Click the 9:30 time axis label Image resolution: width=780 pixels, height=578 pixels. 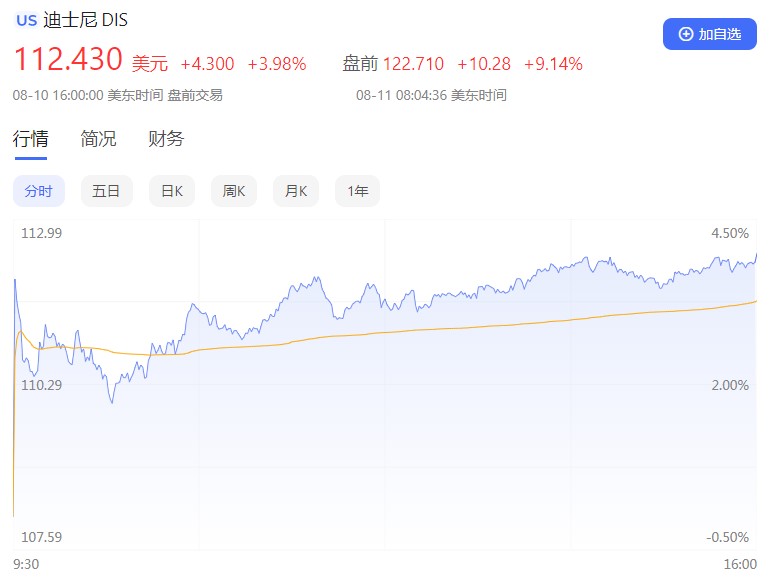click(x=26, y=564)
